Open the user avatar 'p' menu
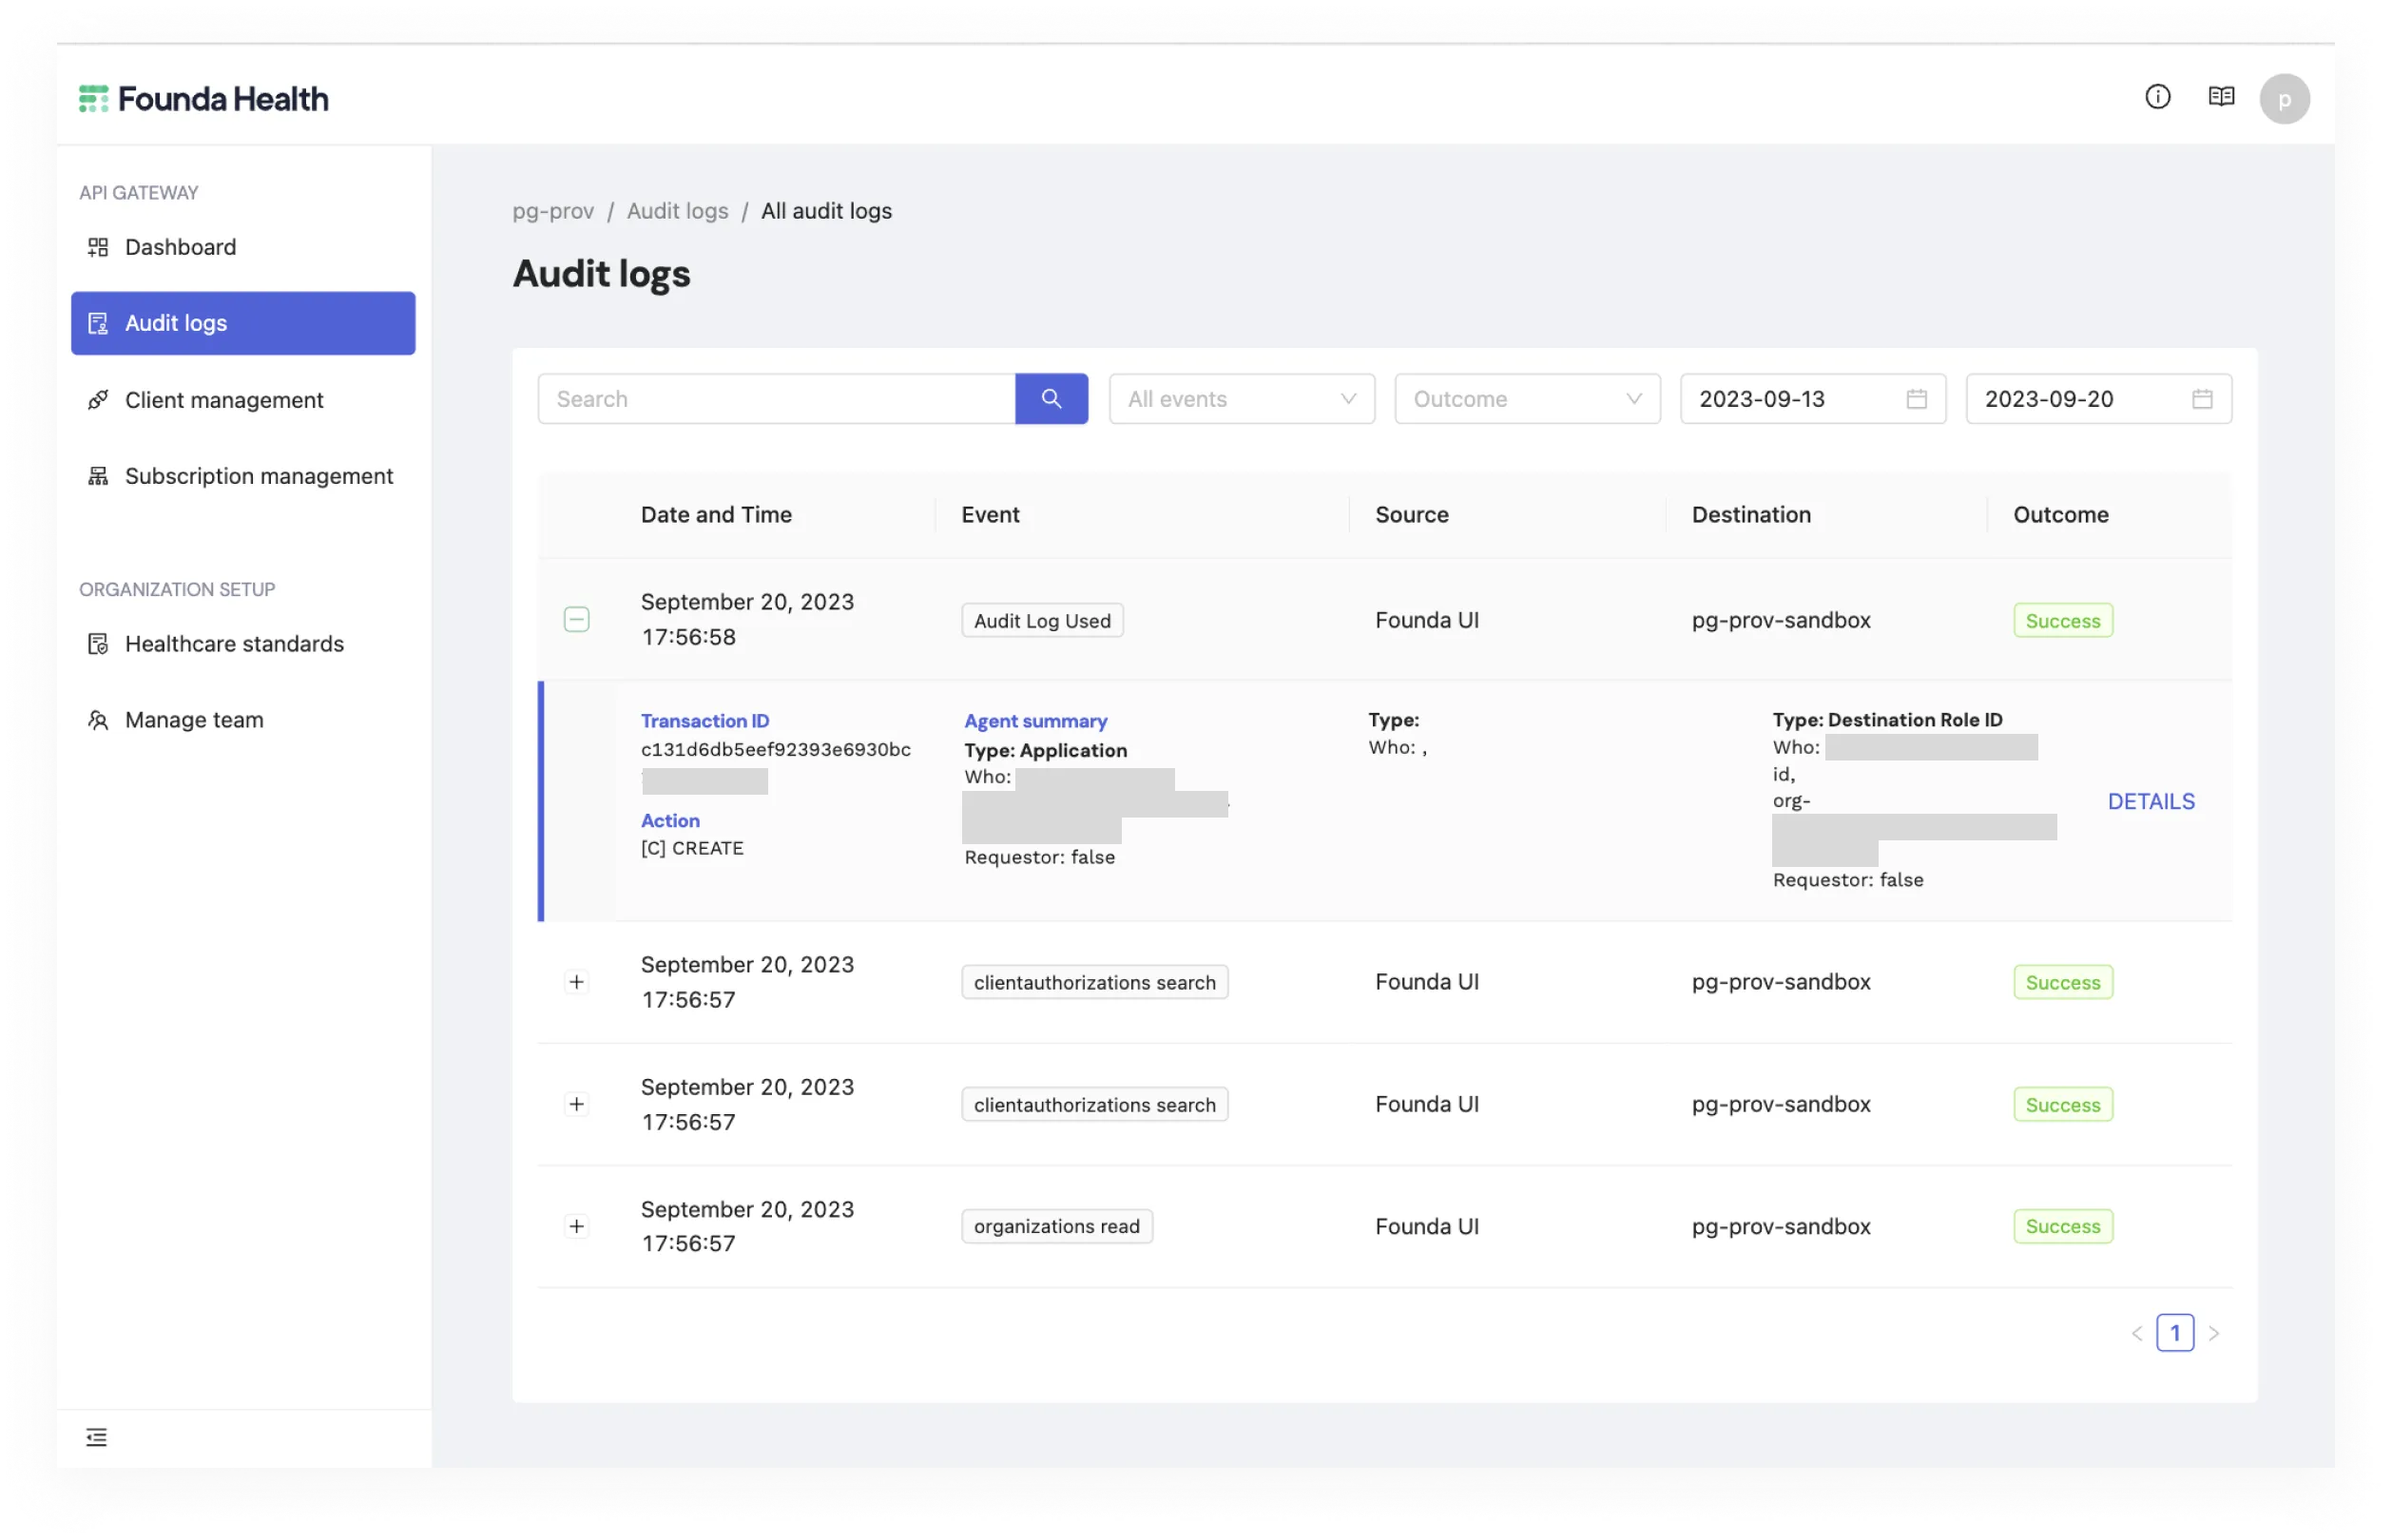This screenshot has width=2392, height=1540. click(x=2283, y=99)
